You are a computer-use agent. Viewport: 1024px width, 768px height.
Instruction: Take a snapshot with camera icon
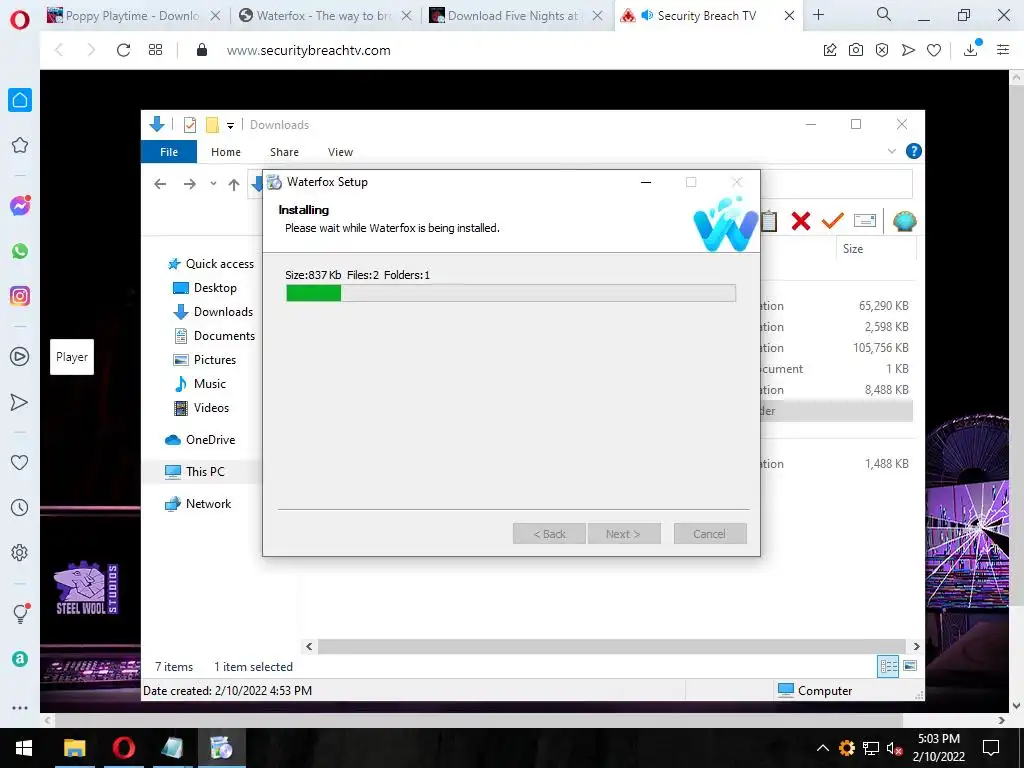856,50
